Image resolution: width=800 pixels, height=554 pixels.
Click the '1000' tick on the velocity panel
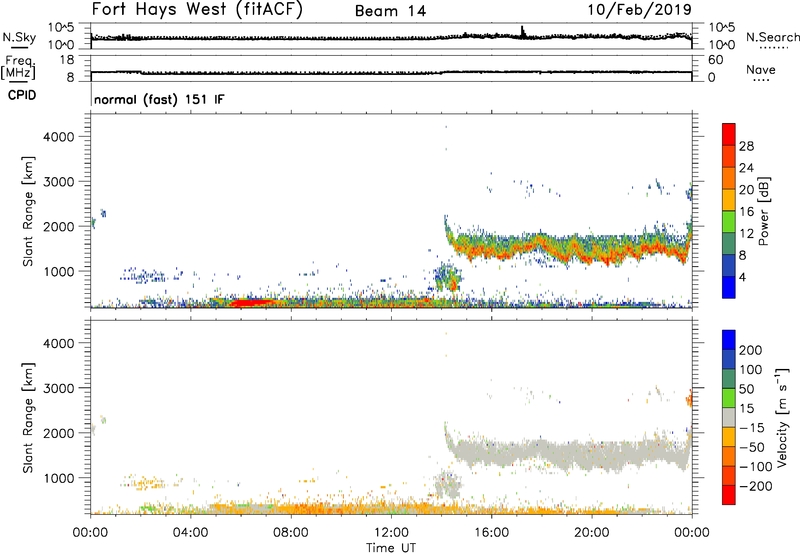click(x=58, y=478)
